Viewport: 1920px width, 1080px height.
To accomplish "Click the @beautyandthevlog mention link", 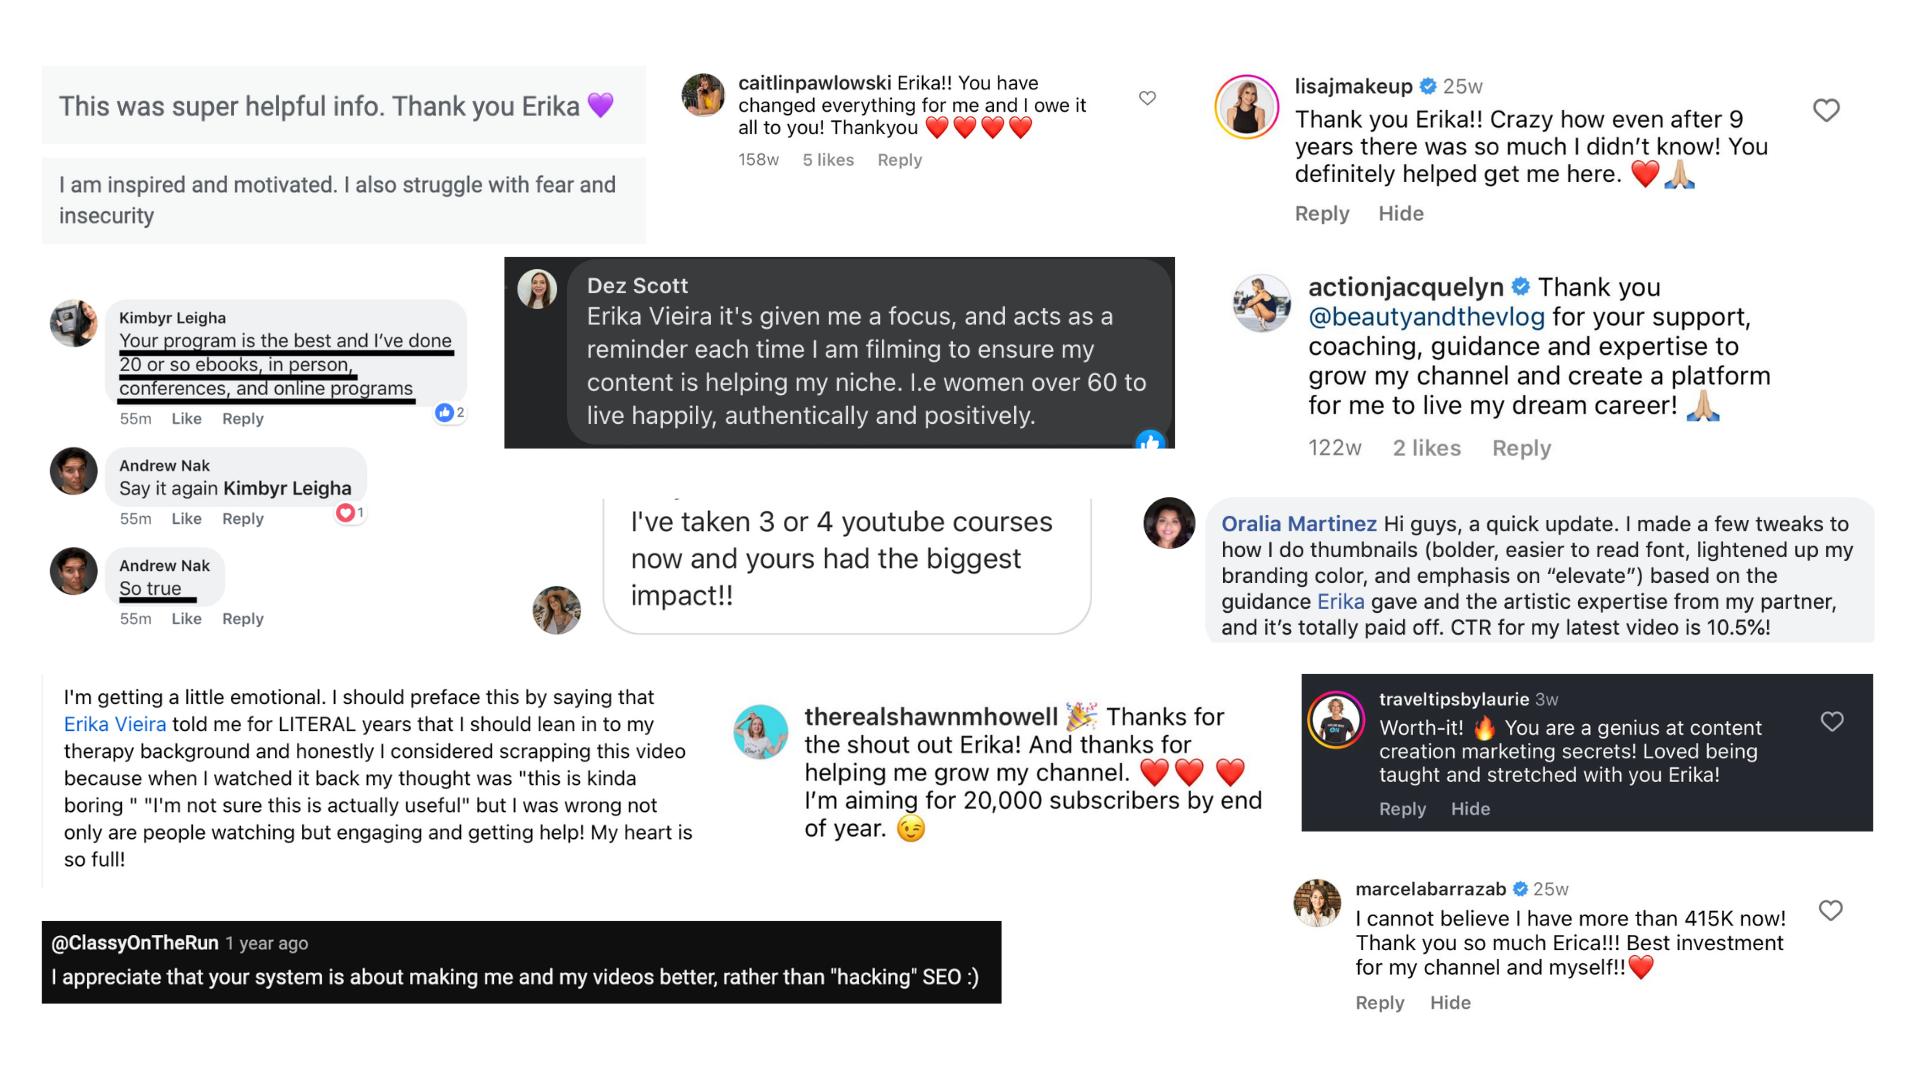I will [1426, 317].
